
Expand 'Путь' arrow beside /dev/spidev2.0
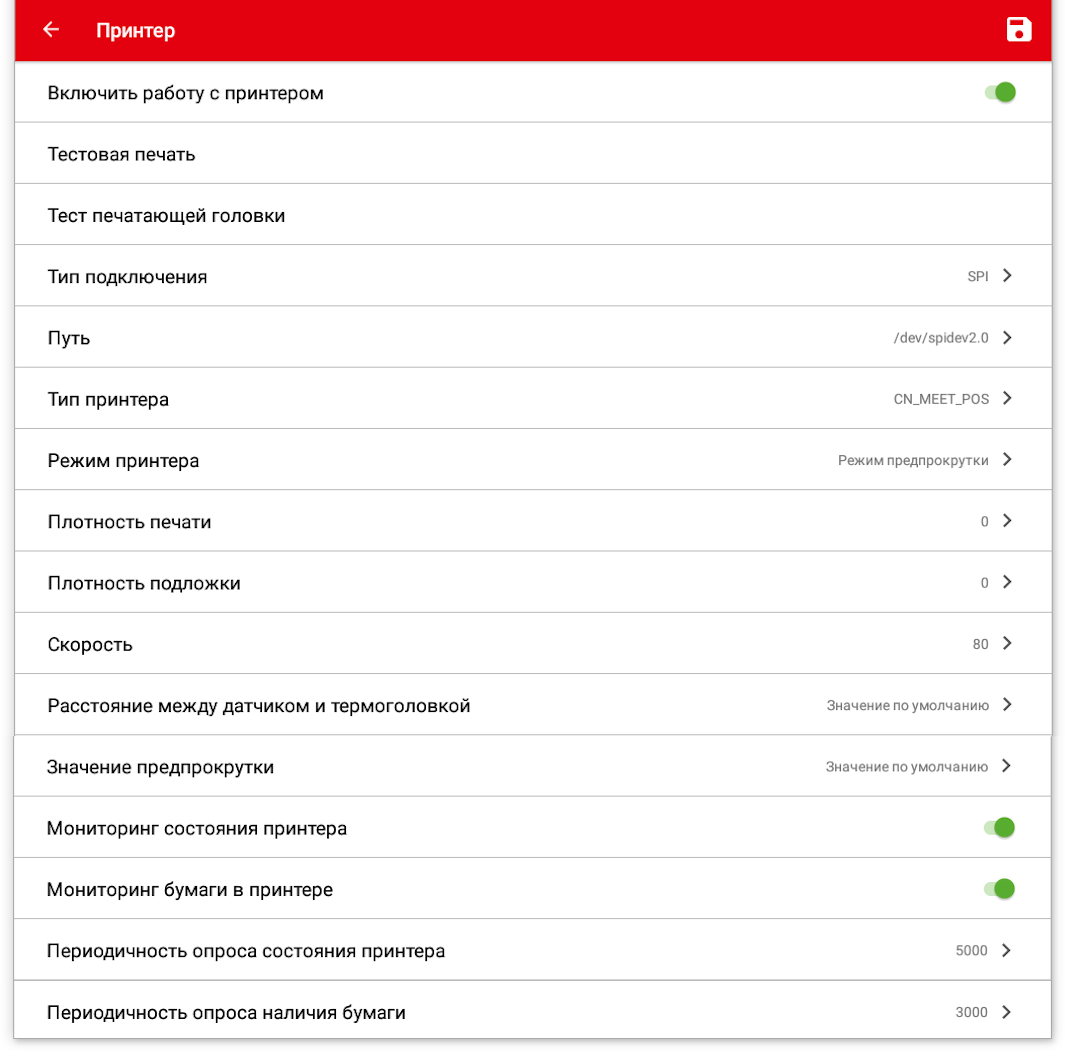[1007, 337]
